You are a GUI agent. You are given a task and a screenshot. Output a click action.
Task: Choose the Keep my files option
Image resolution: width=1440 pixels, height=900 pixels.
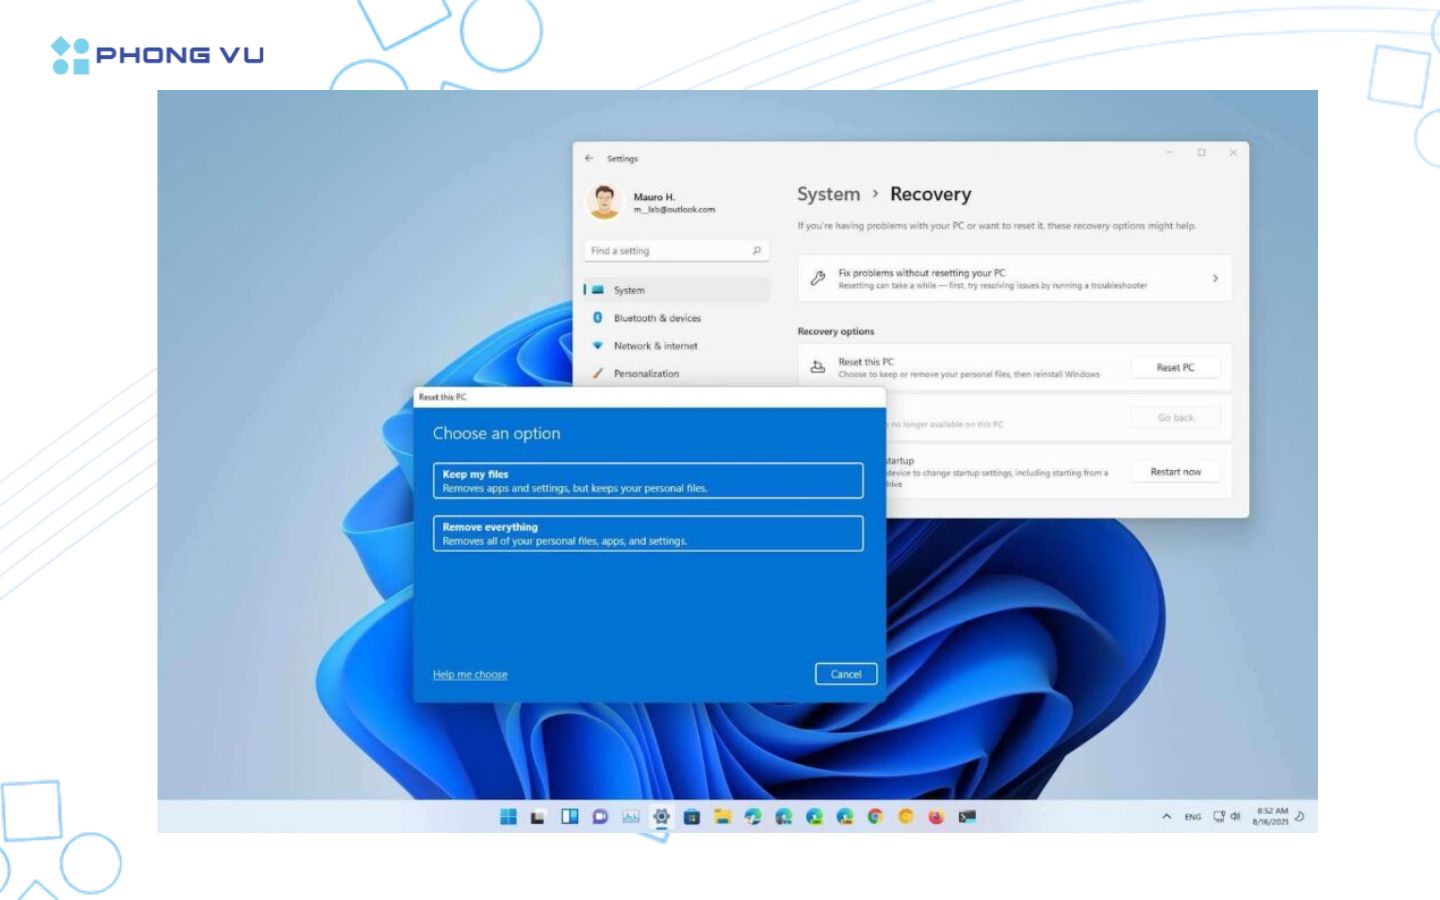coord(647,481)
